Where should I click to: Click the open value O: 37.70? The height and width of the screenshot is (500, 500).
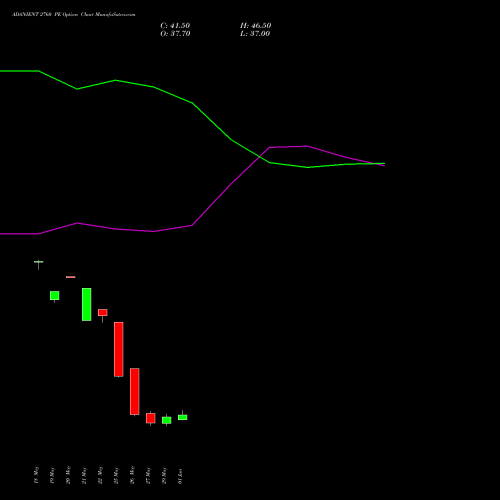tap(175, 34)
